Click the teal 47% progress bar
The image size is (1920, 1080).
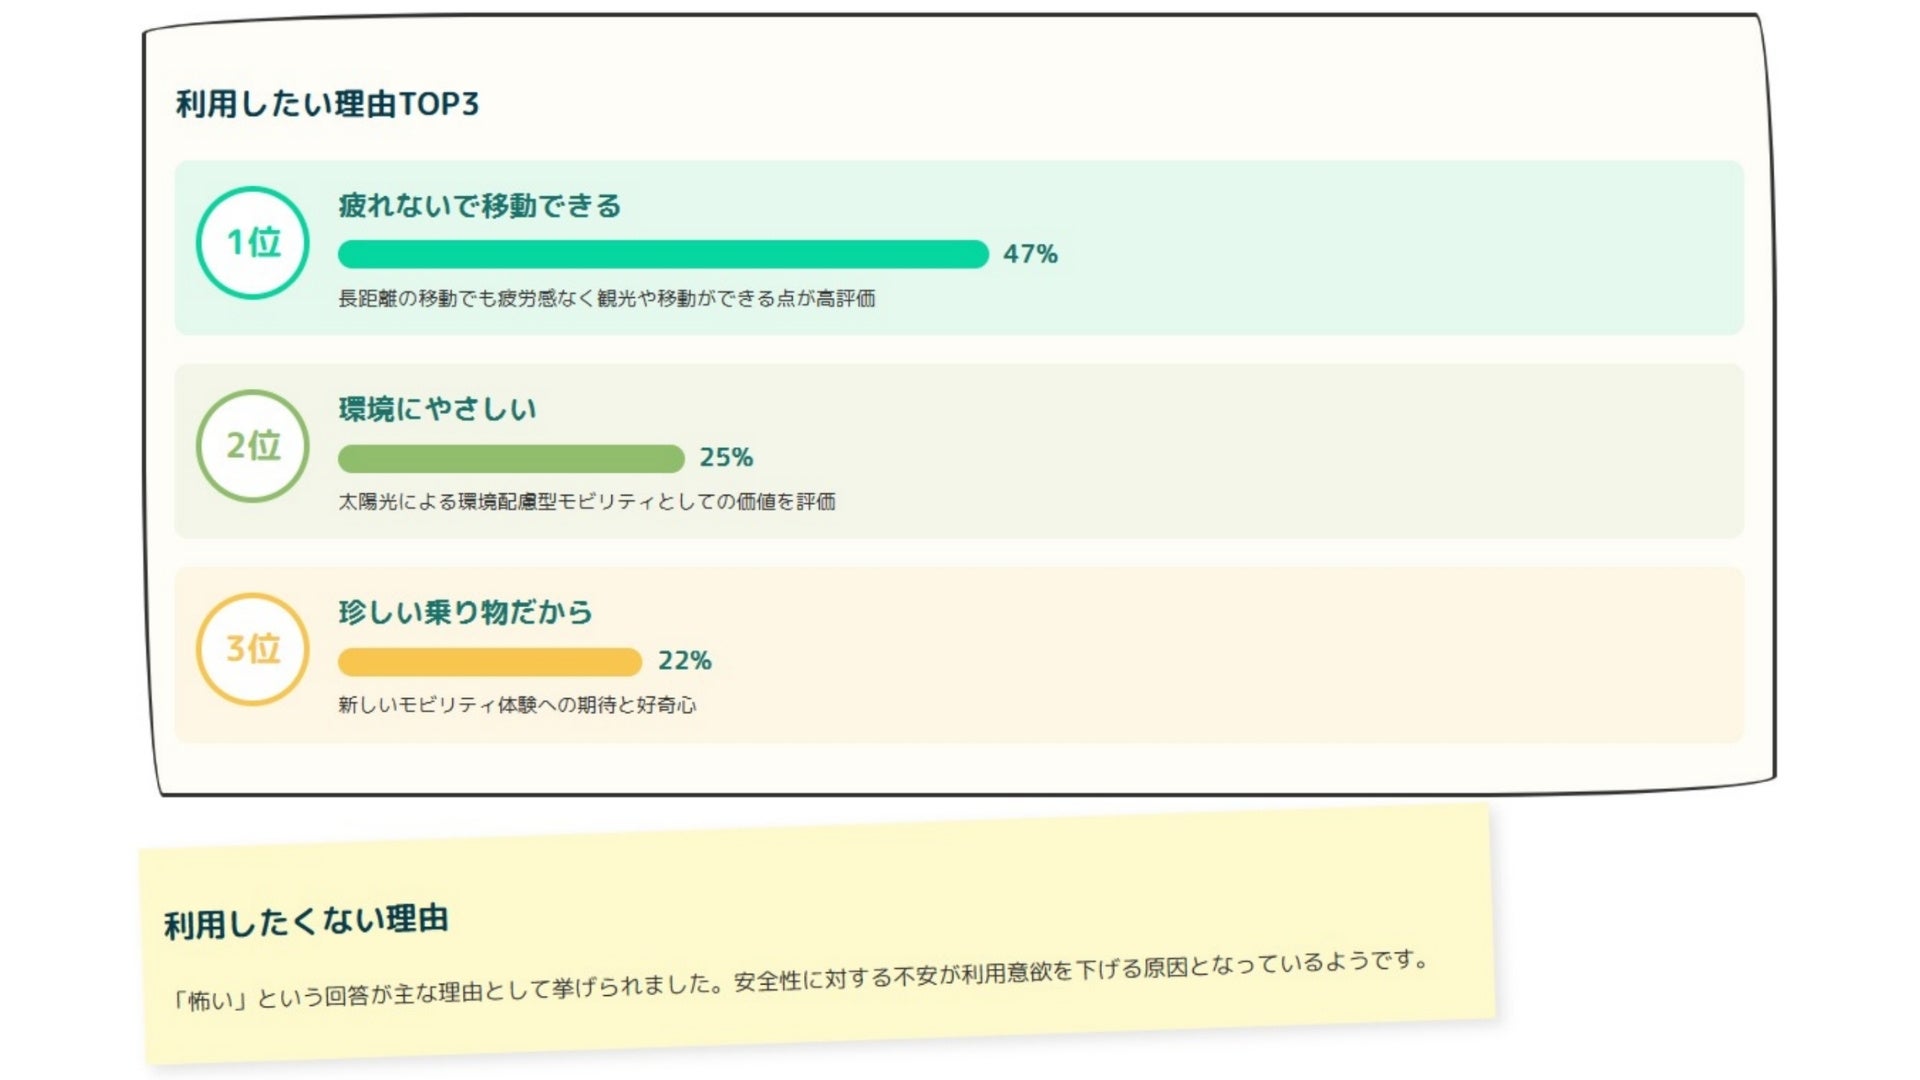coord(662,254)
